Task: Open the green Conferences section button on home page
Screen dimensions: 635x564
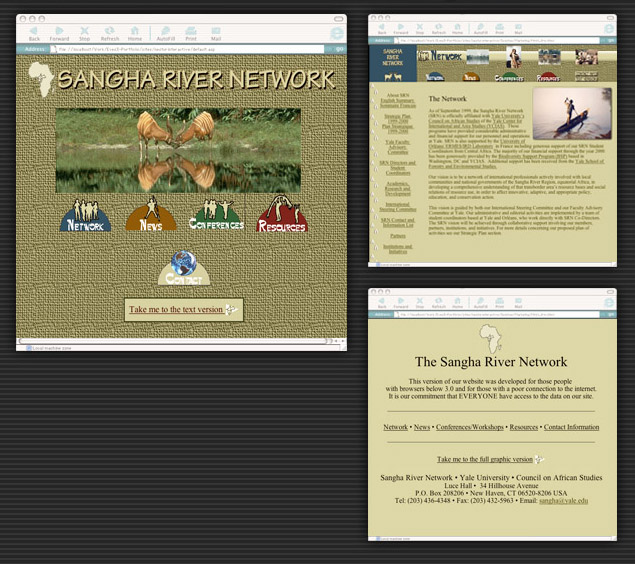Action: pos(217,215)
